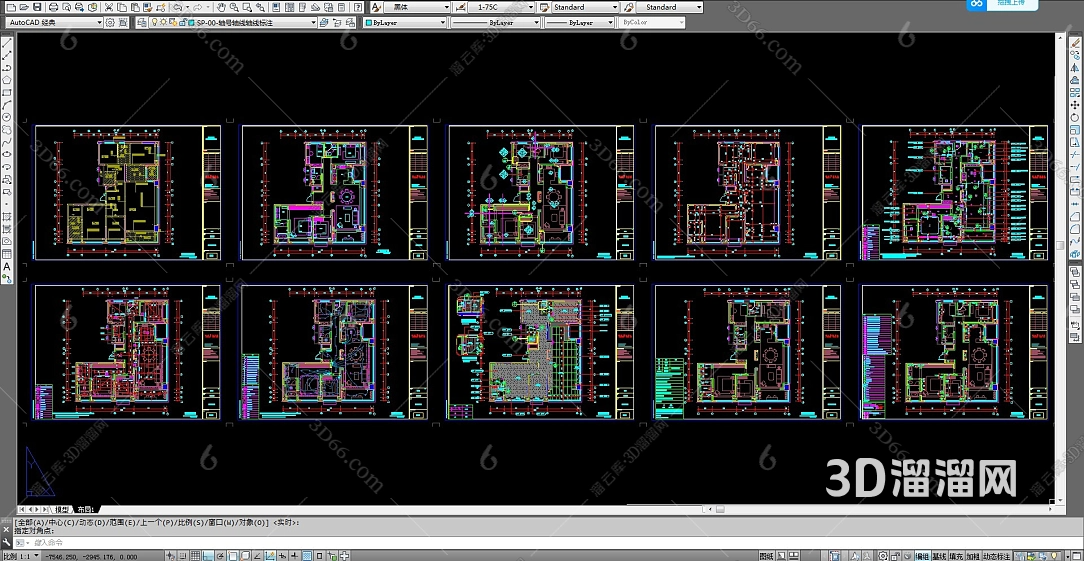Expand the AutoCAD 经典 workspace dropdown
This screenshot has width=1084, height=561.
(x=54, y=23)
